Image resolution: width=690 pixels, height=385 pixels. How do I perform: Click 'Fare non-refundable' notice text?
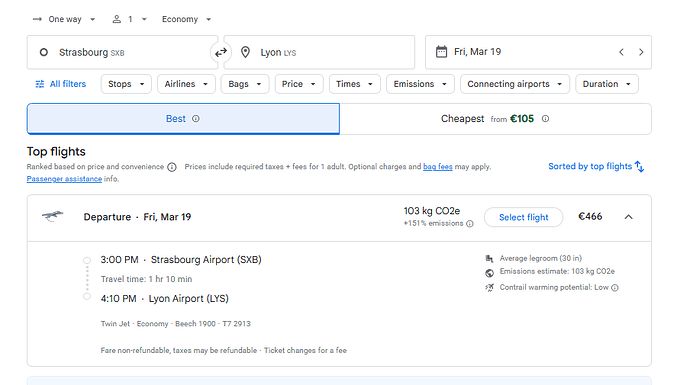[224, 351]
